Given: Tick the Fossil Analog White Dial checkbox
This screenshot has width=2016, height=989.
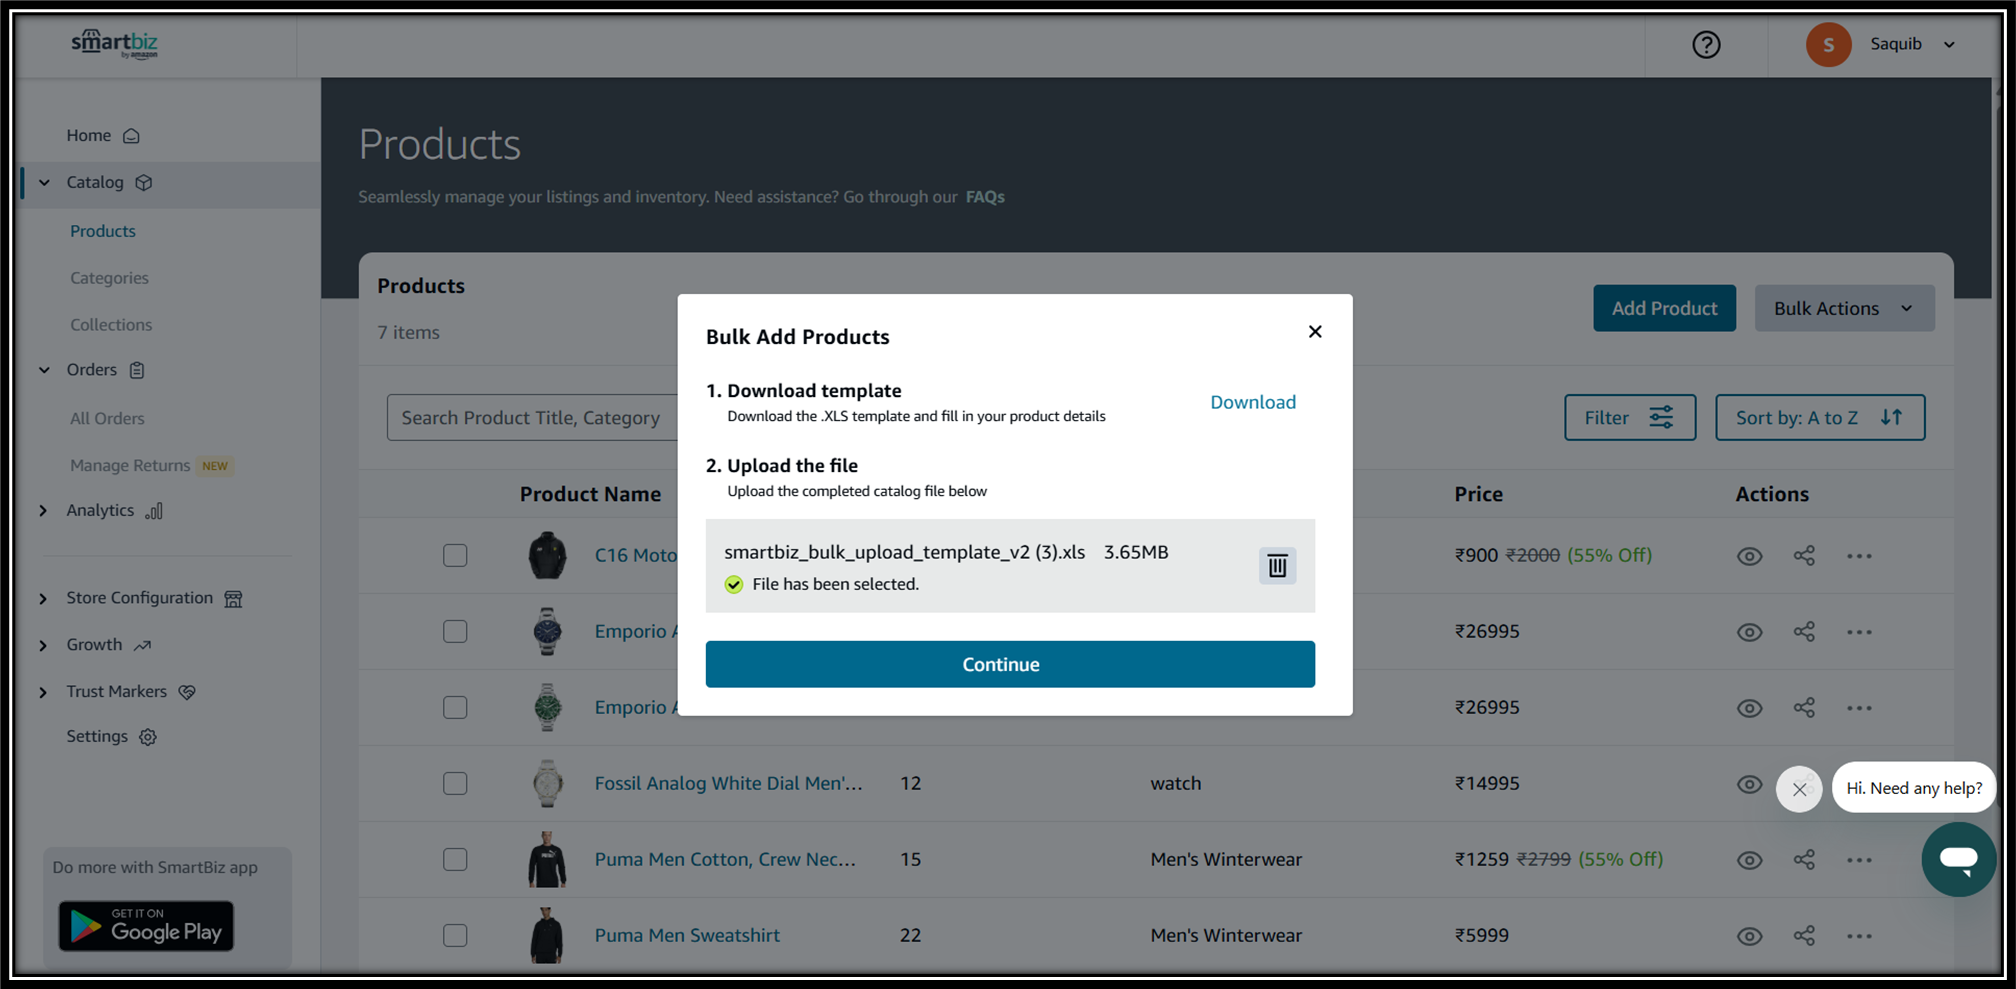Looking at the screenshot, I should tap(455, 783).
